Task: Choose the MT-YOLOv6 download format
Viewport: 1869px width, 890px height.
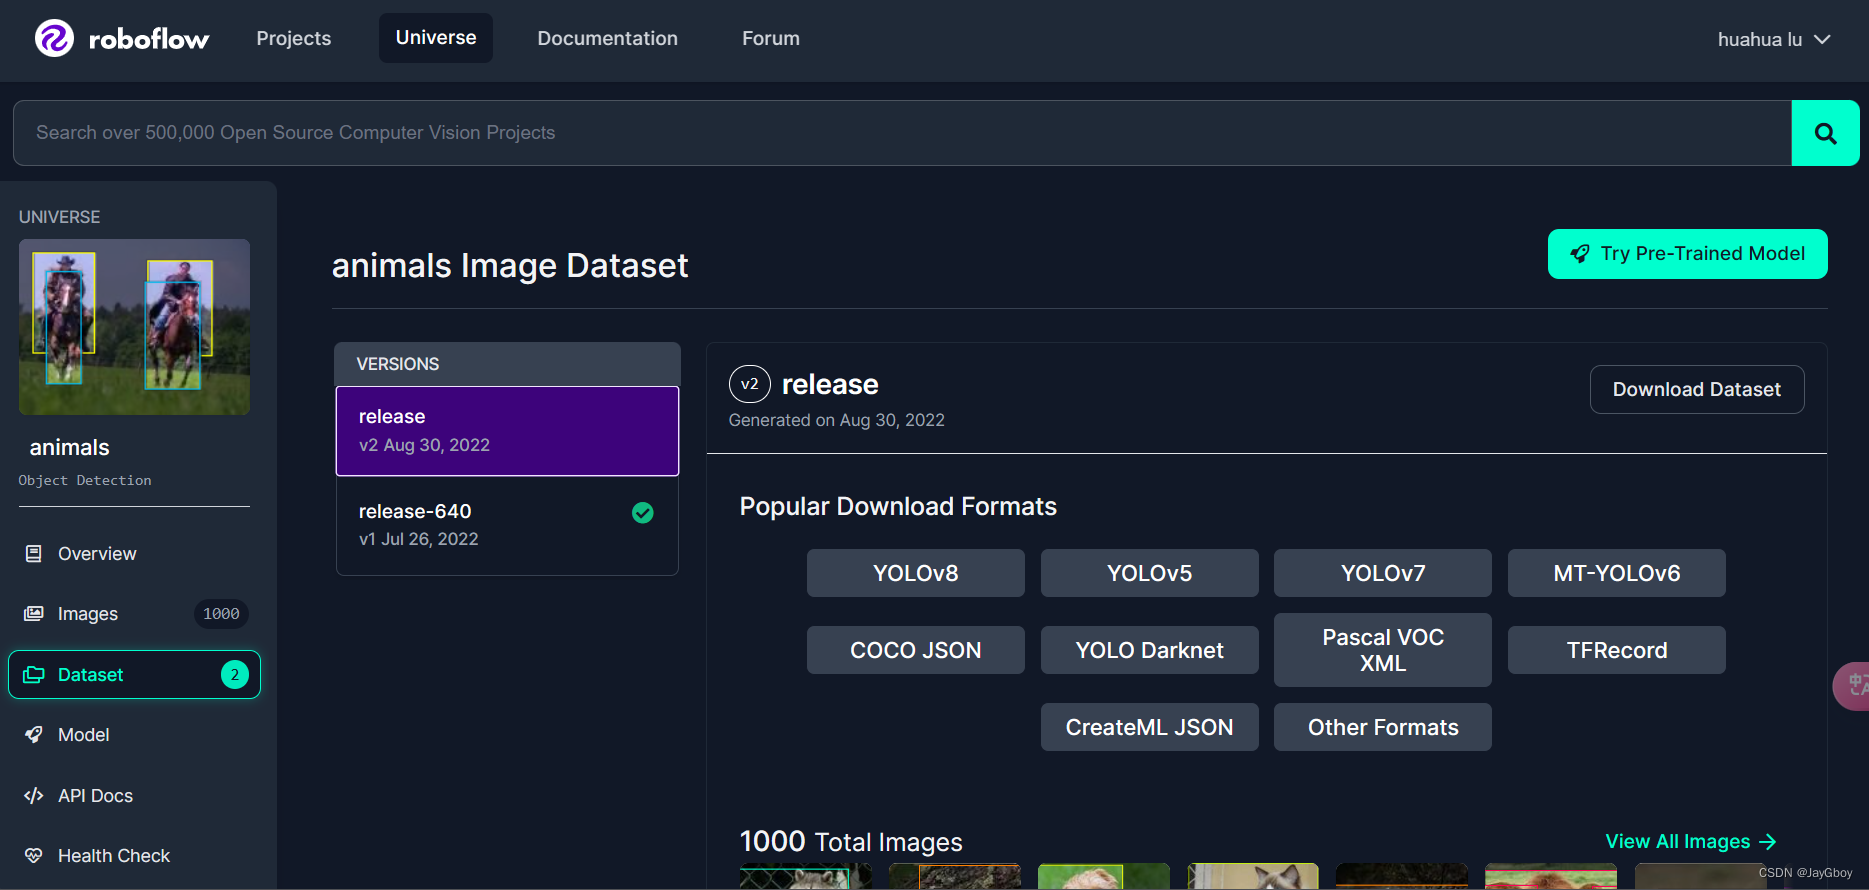Action: [x=1617, y=573]
